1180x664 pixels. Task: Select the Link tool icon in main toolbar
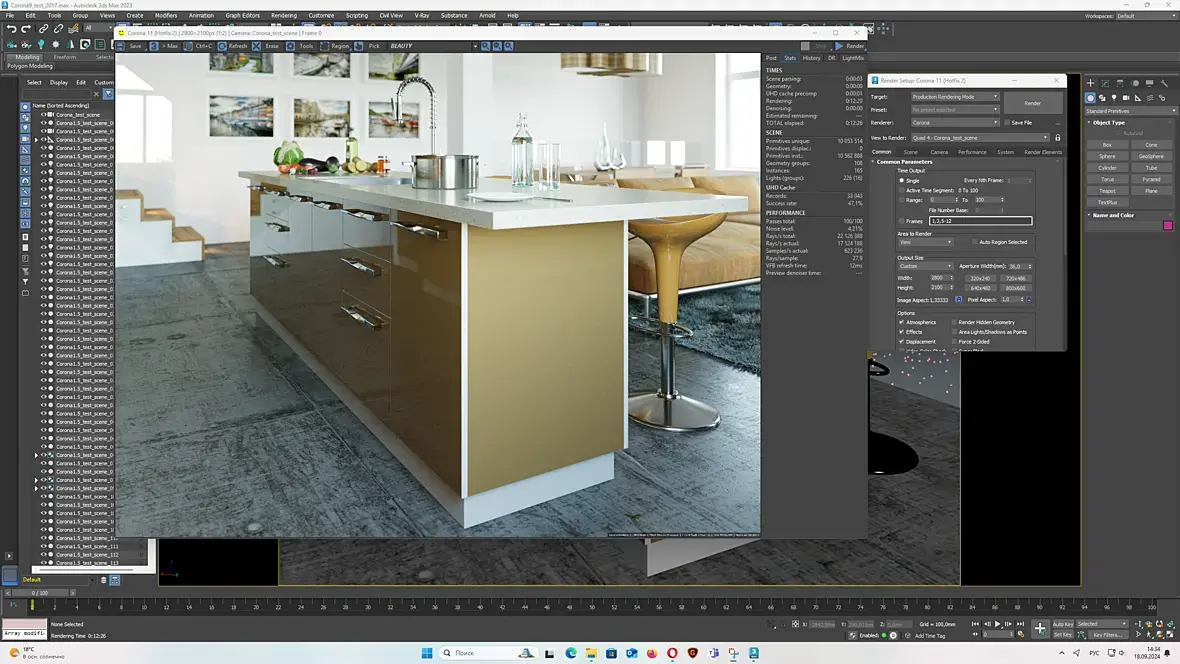(x=44, y=29)
